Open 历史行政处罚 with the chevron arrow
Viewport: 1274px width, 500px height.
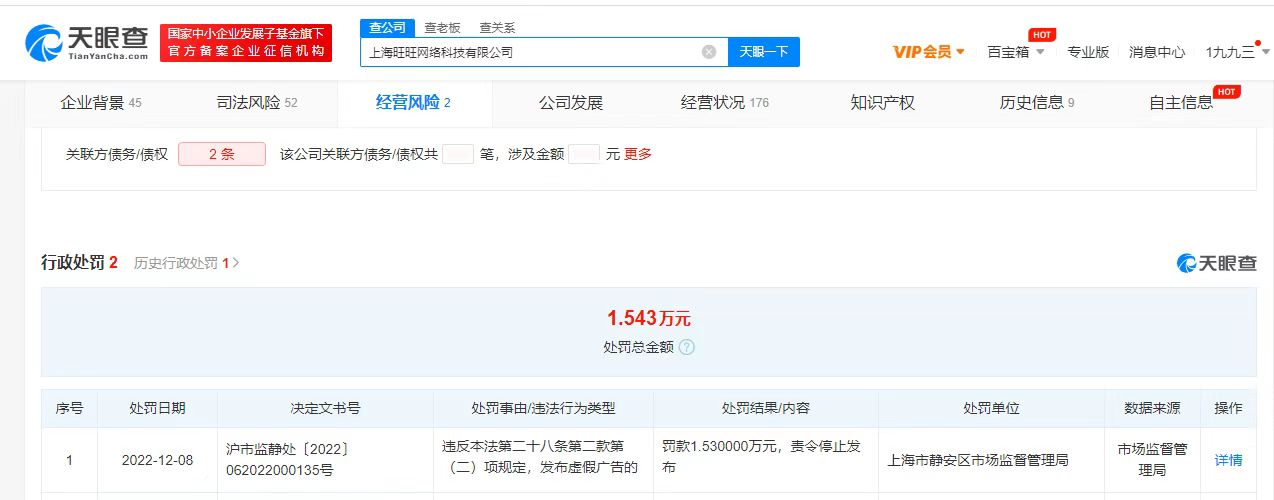(x=187, y=263)
